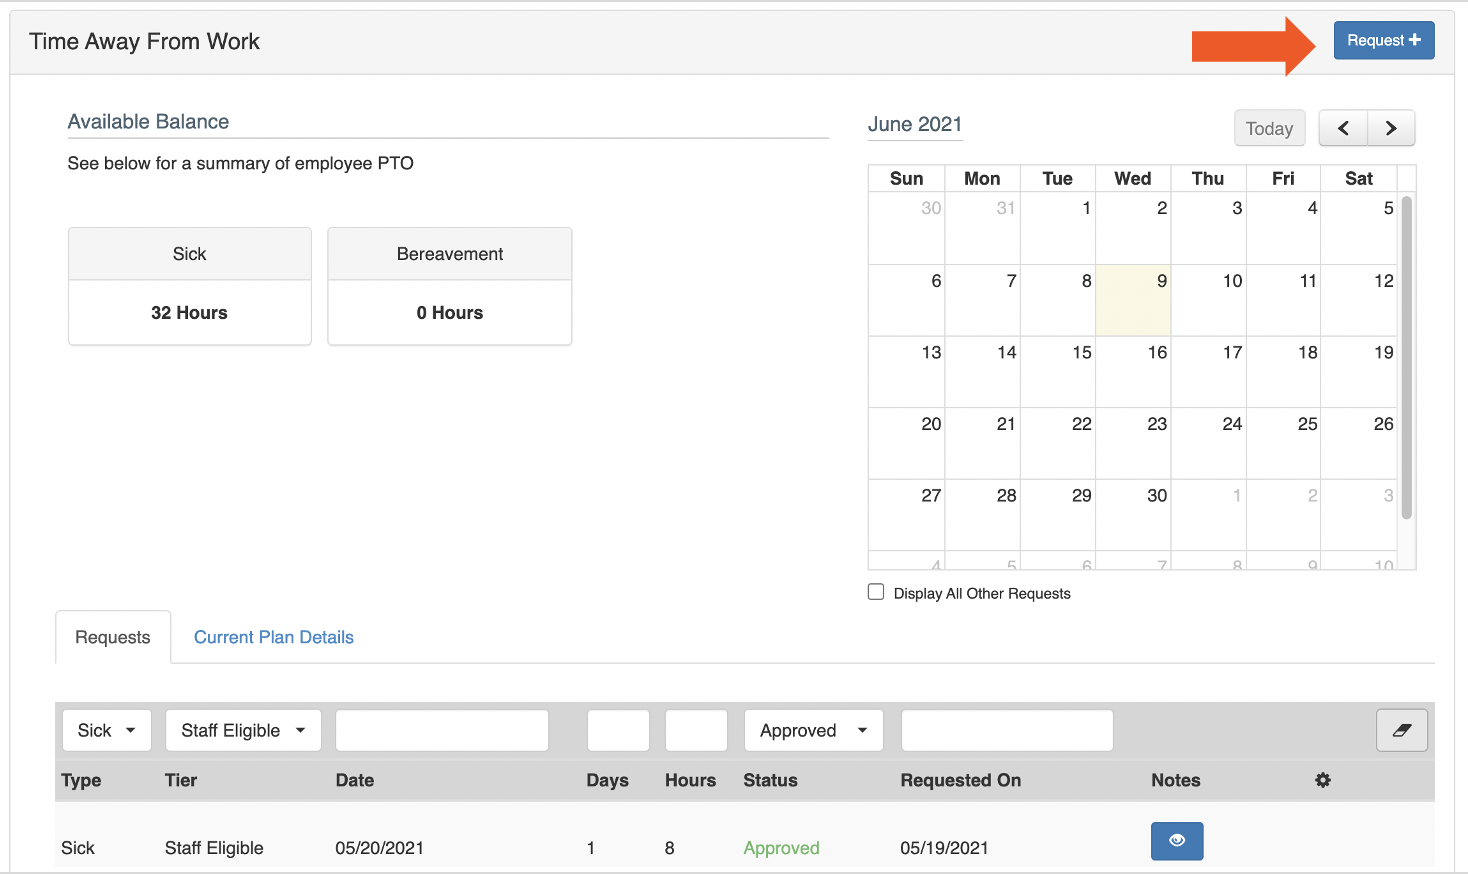Open the Sick type filter dropdown
This screenshot has width=1468, height=874.
[106, 730]
